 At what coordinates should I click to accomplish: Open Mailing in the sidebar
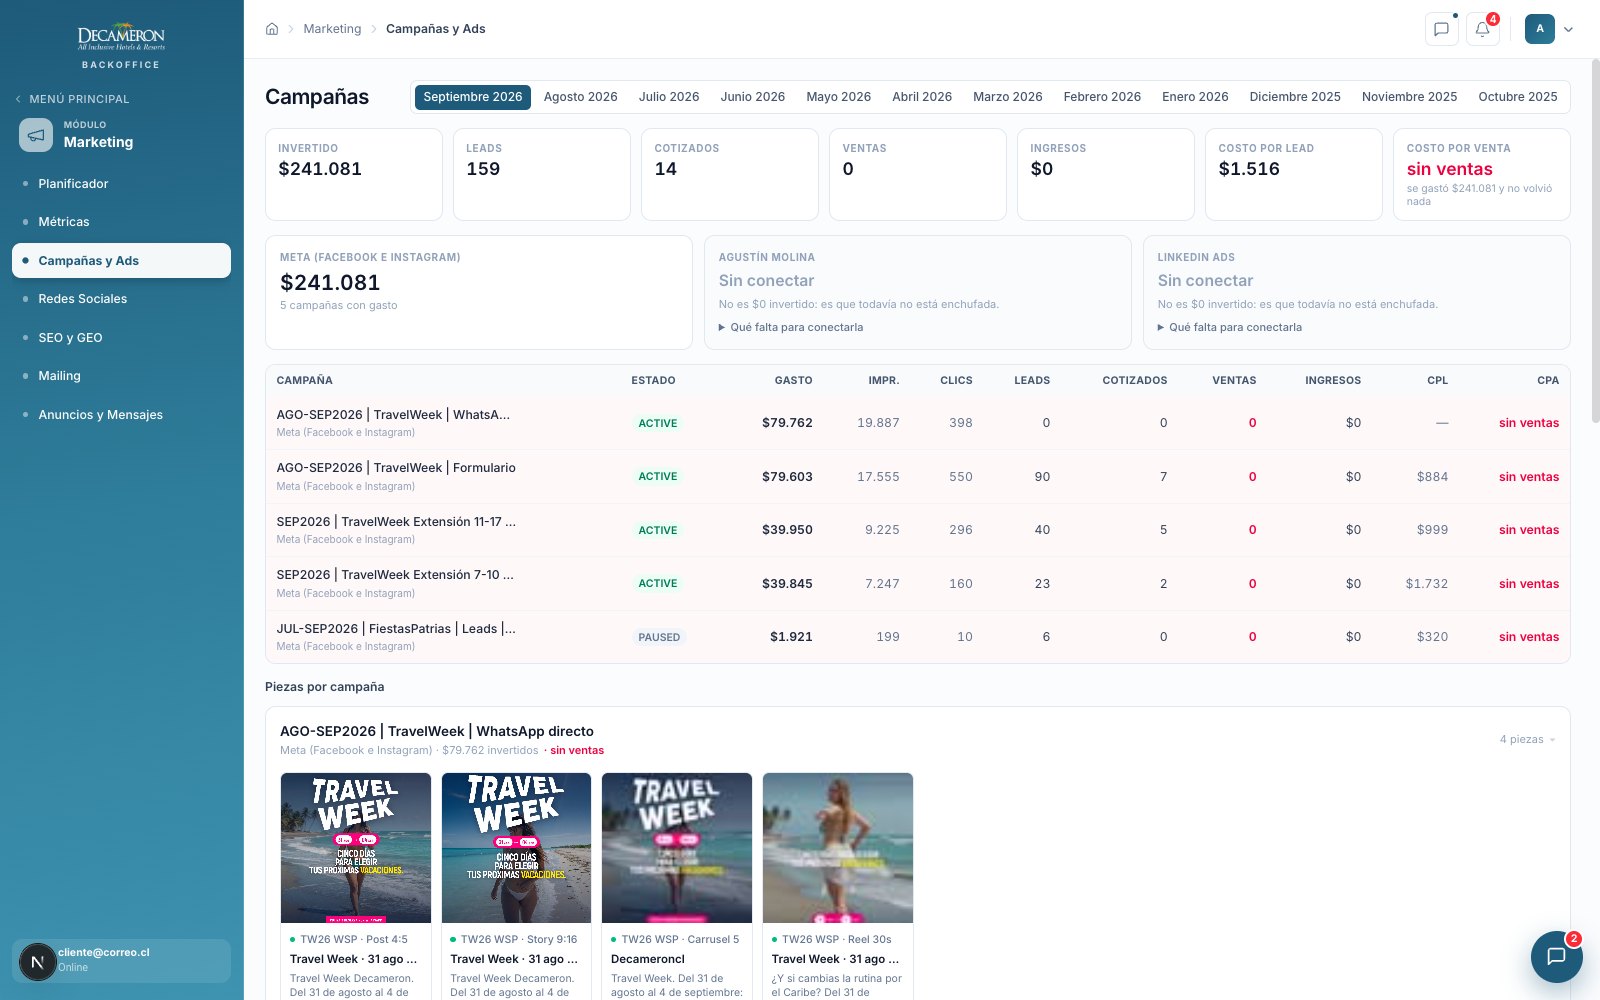pyautogui.click(x=121, y=376)
